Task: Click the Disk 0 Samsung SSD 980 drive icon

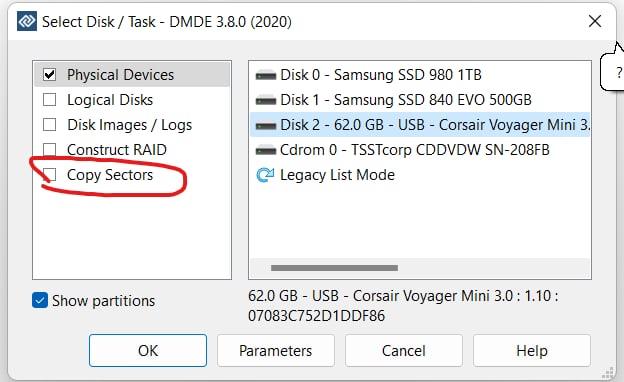Action: [x=265, y=75]
